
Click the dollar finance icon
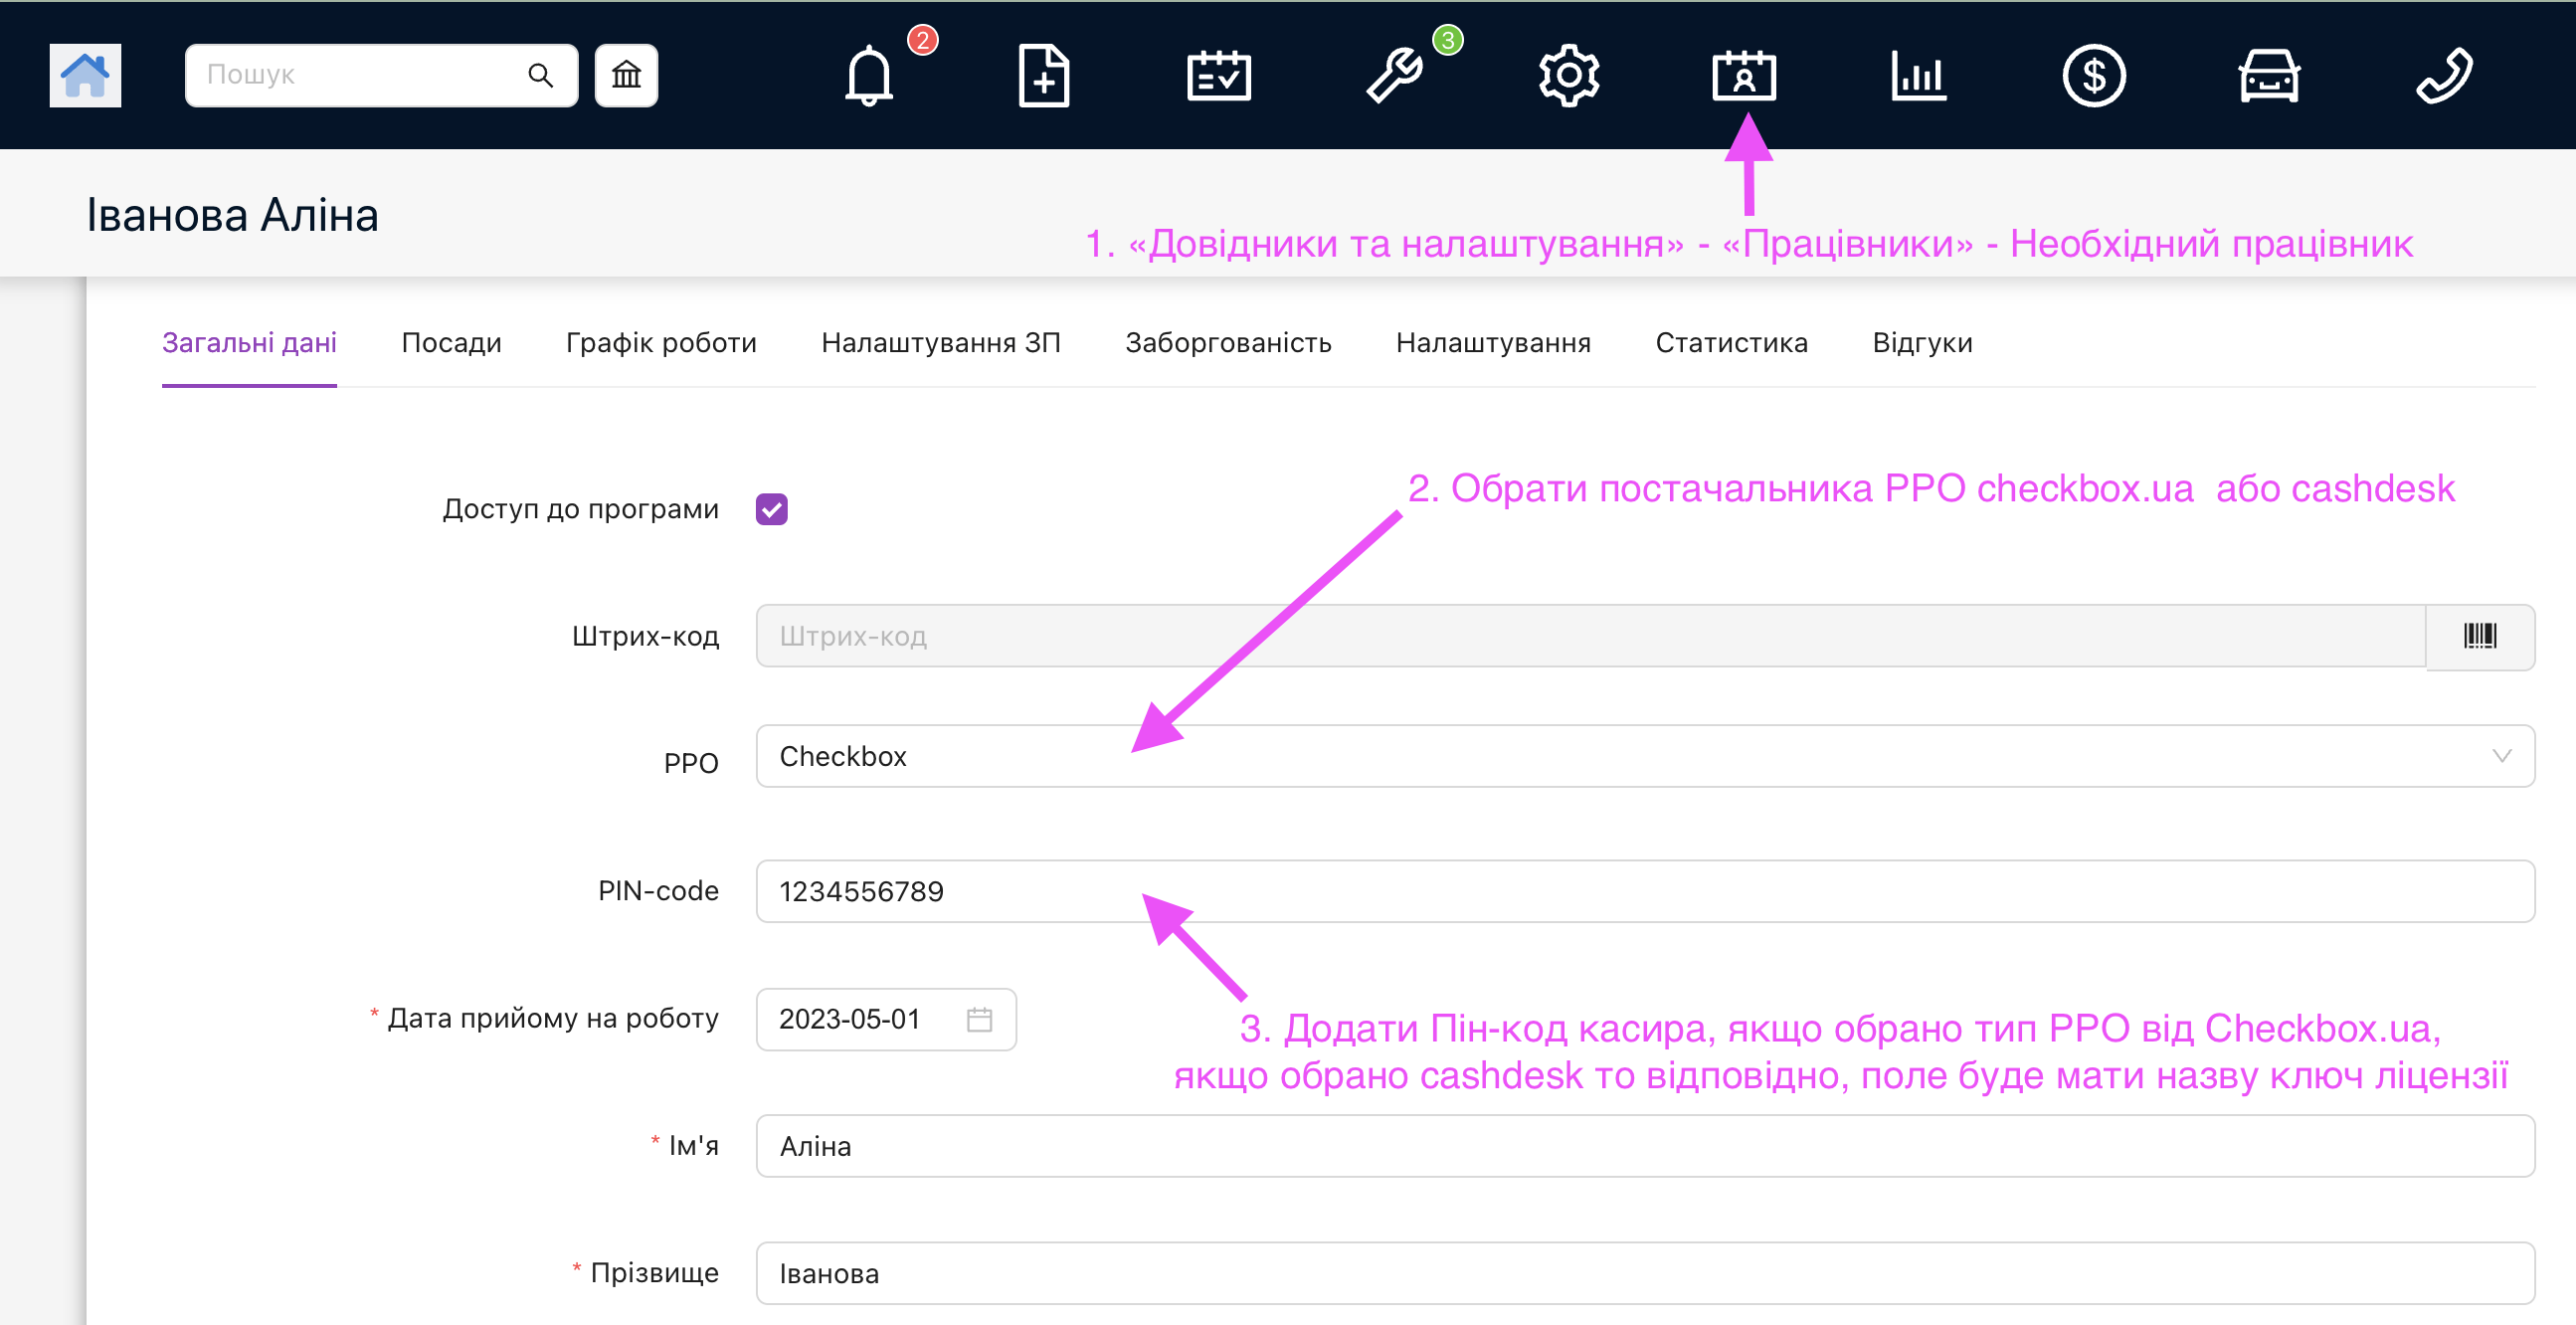click(2093, 75)
